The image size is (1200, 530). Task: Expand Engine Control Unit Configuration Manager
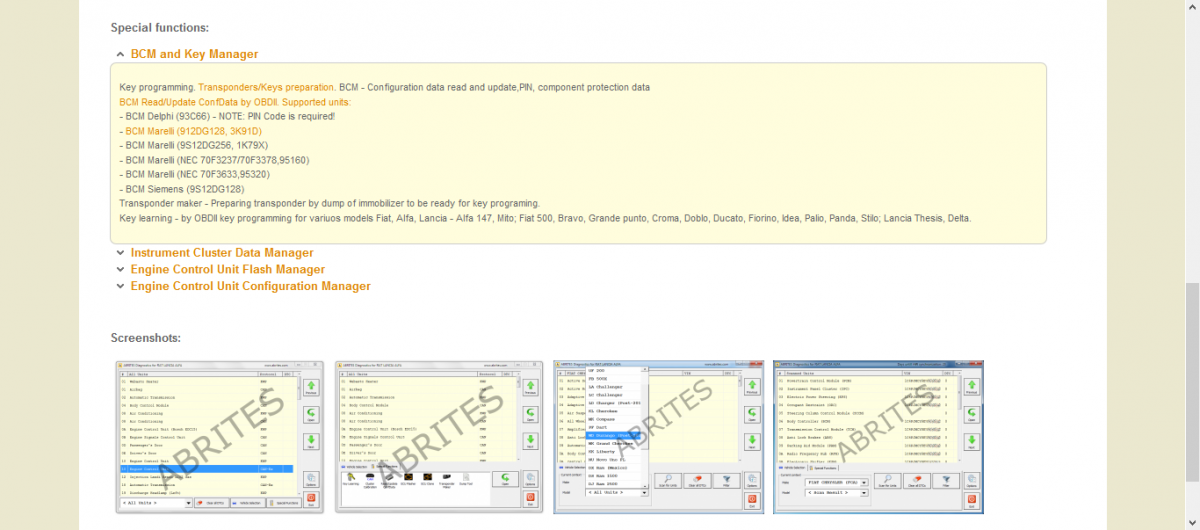pyautogui.click(x=243, y=286)
